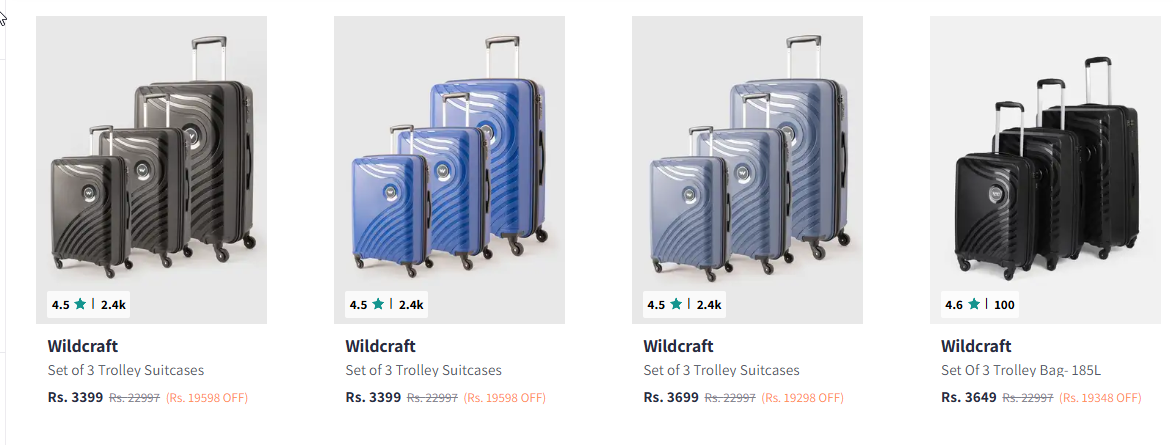Image resolution: width=1173 pixels, height=445 pixels.
Task: Click the Rs. 3699 price
Action: (x=671, y=397)
